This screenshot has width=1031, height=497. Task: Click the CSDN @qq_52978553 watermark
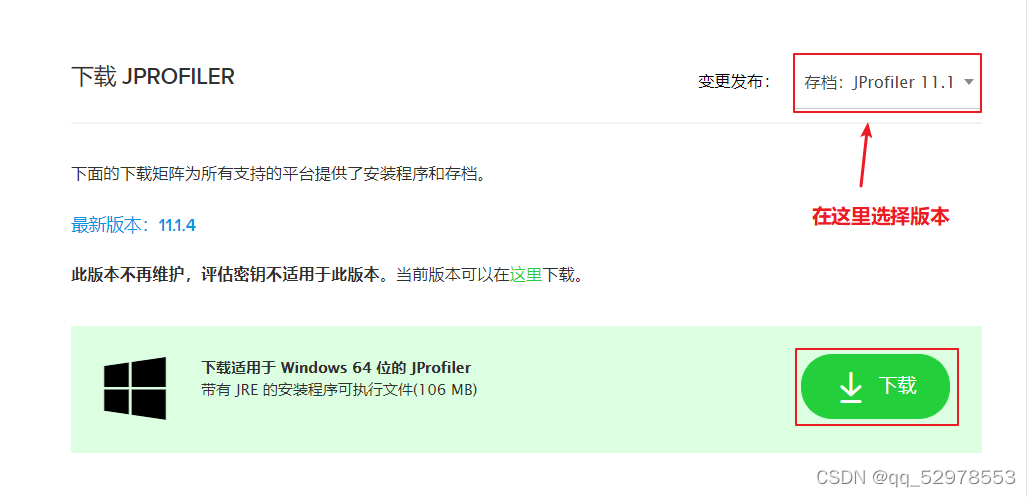(x=917, y=477)
